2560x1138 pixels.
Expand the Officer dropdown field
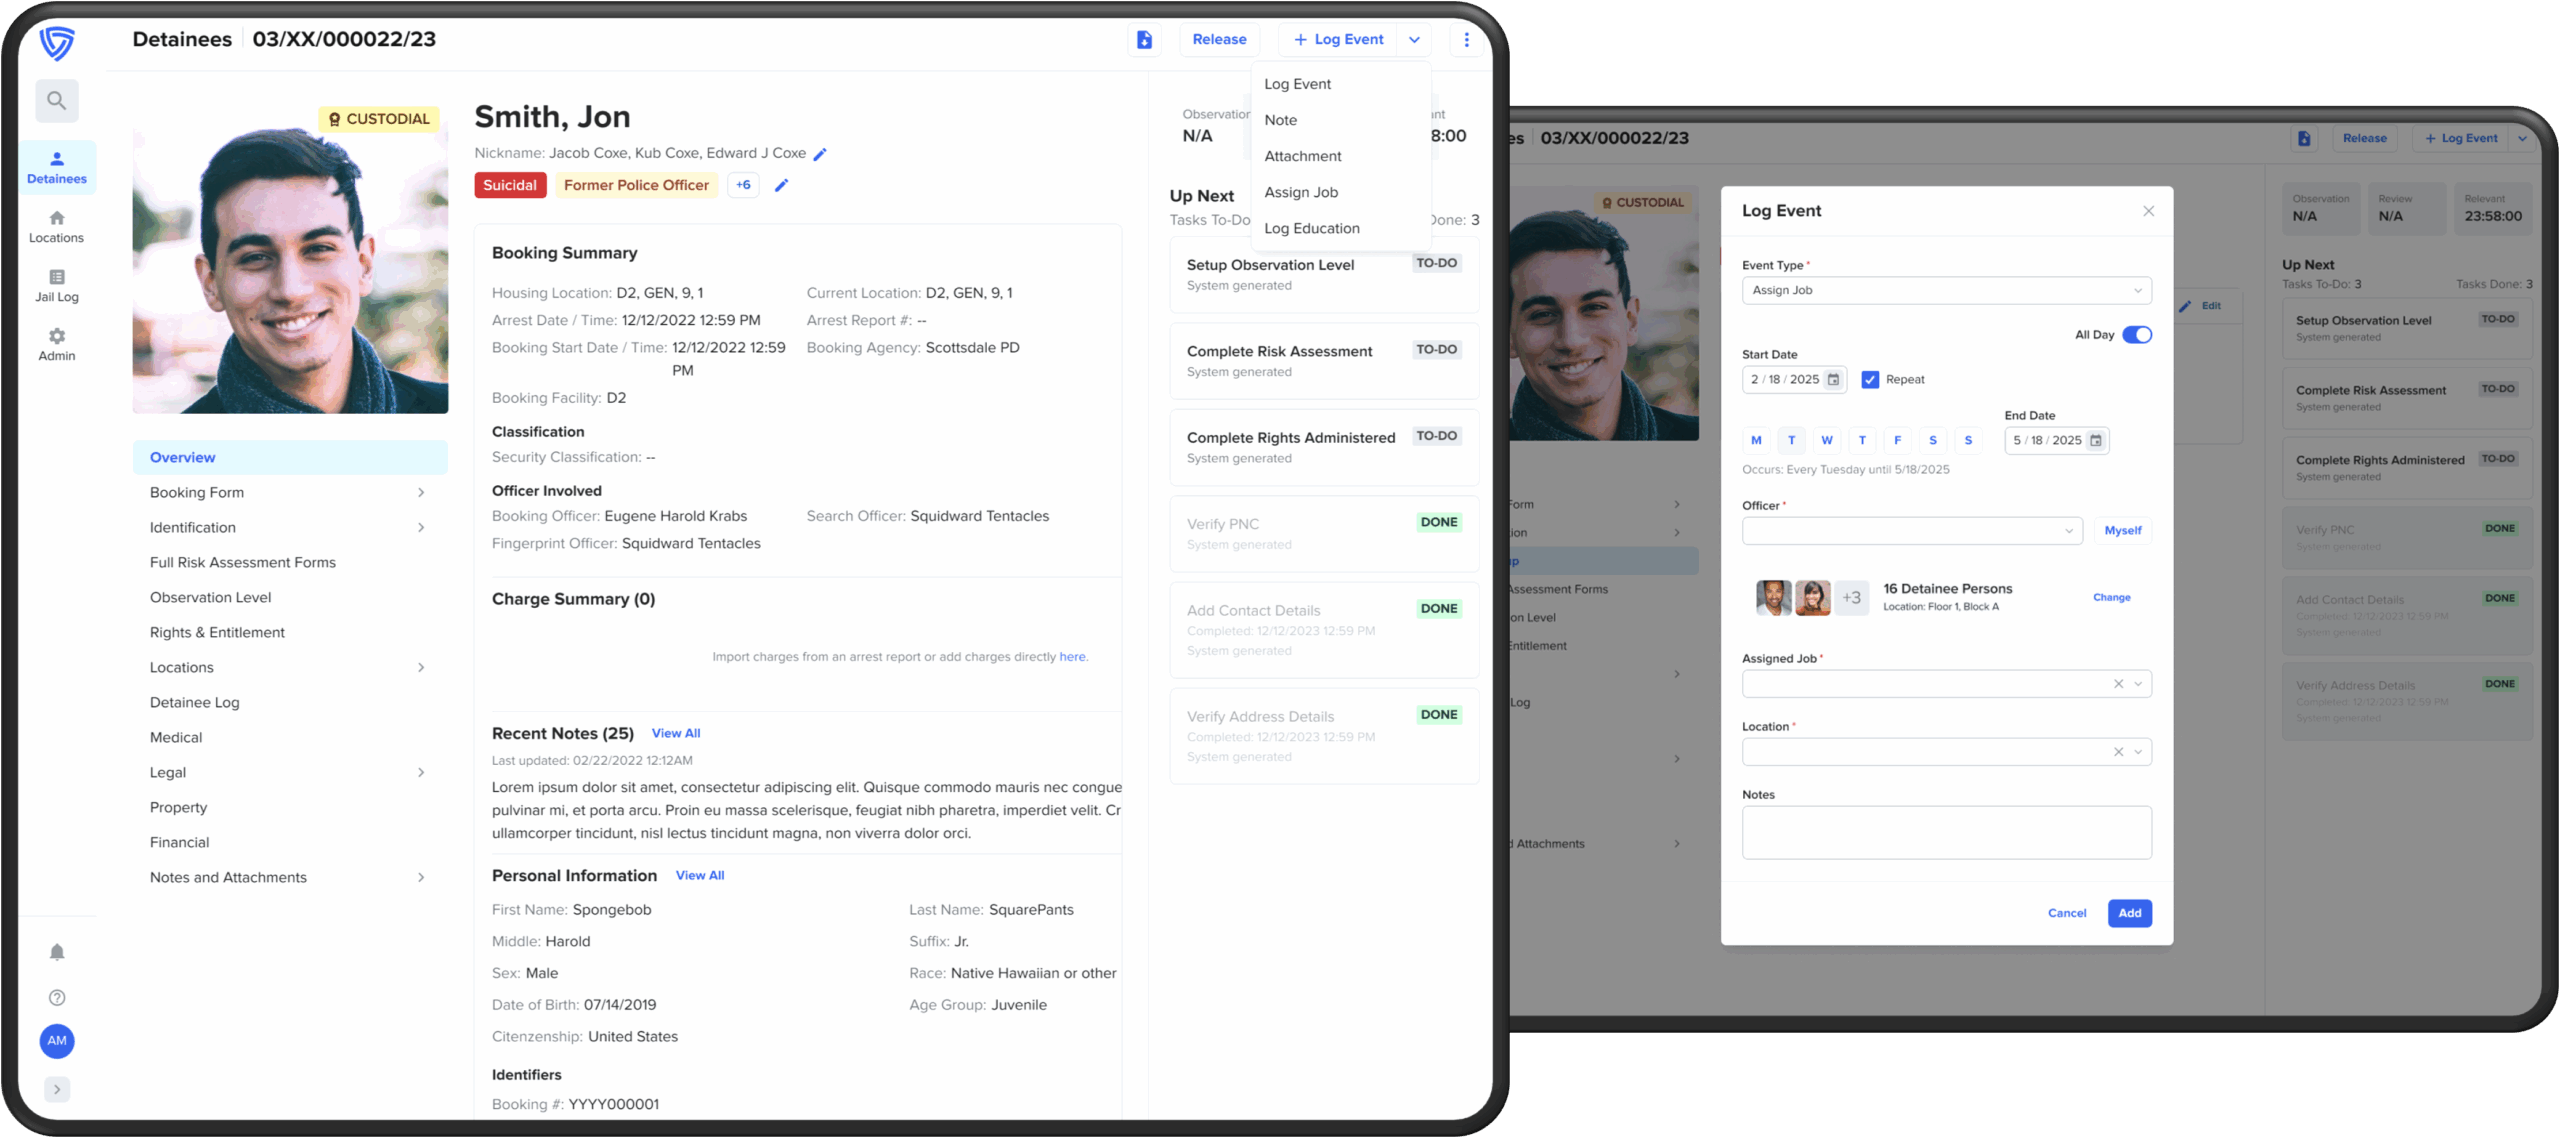(1912, 531)
